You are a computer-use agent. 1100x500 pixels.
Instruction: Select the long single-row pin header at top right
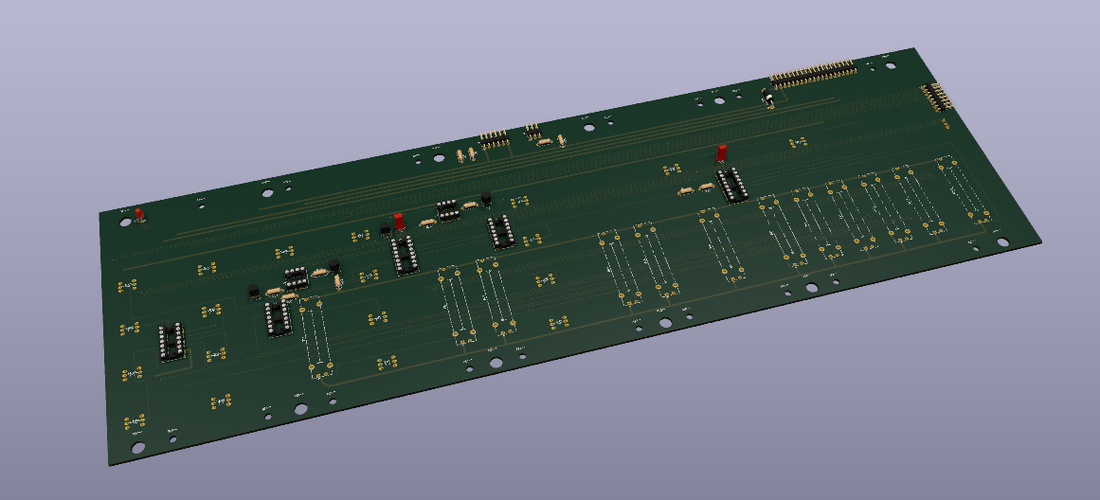[813, 75]
